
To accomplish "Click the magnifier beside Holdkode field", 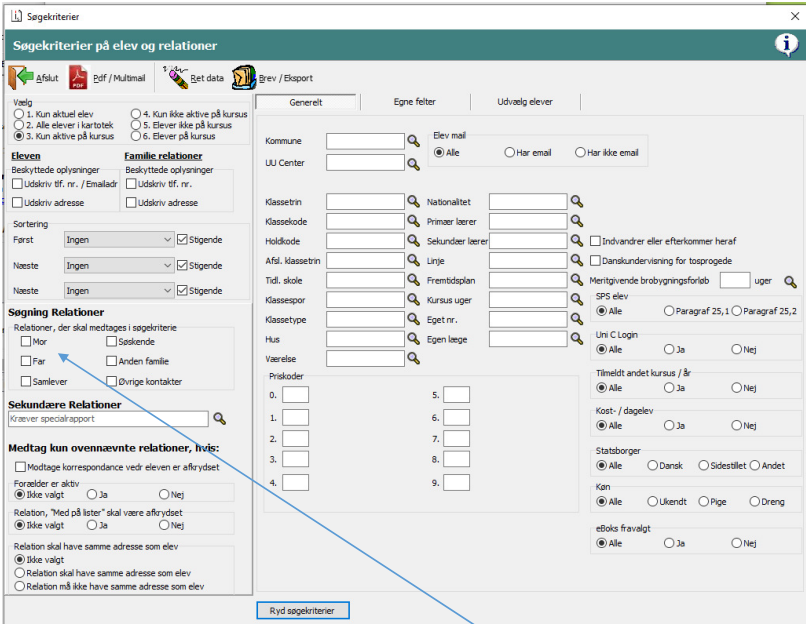I will pyautogui.click(x=414, y=241).
